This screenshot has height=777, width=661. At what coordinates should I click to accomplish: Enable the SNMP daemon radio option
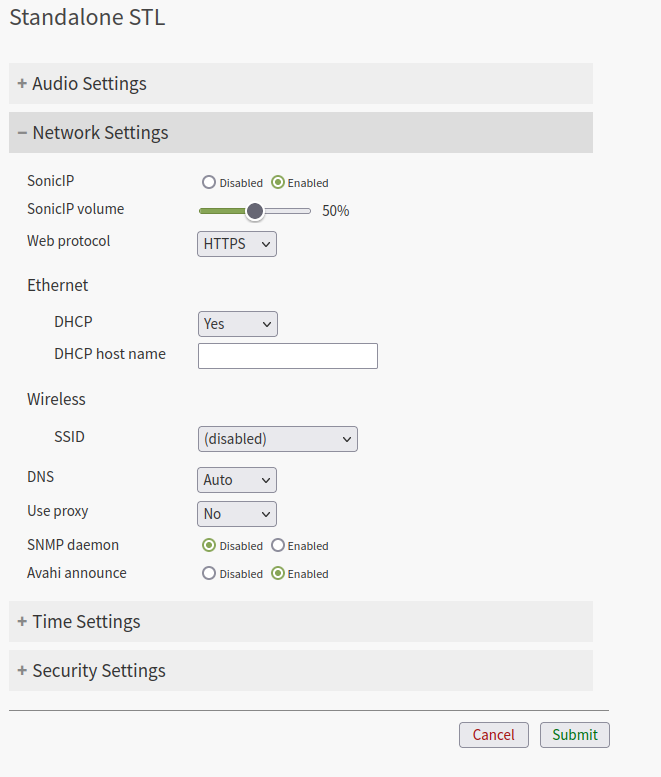(278, 546)
